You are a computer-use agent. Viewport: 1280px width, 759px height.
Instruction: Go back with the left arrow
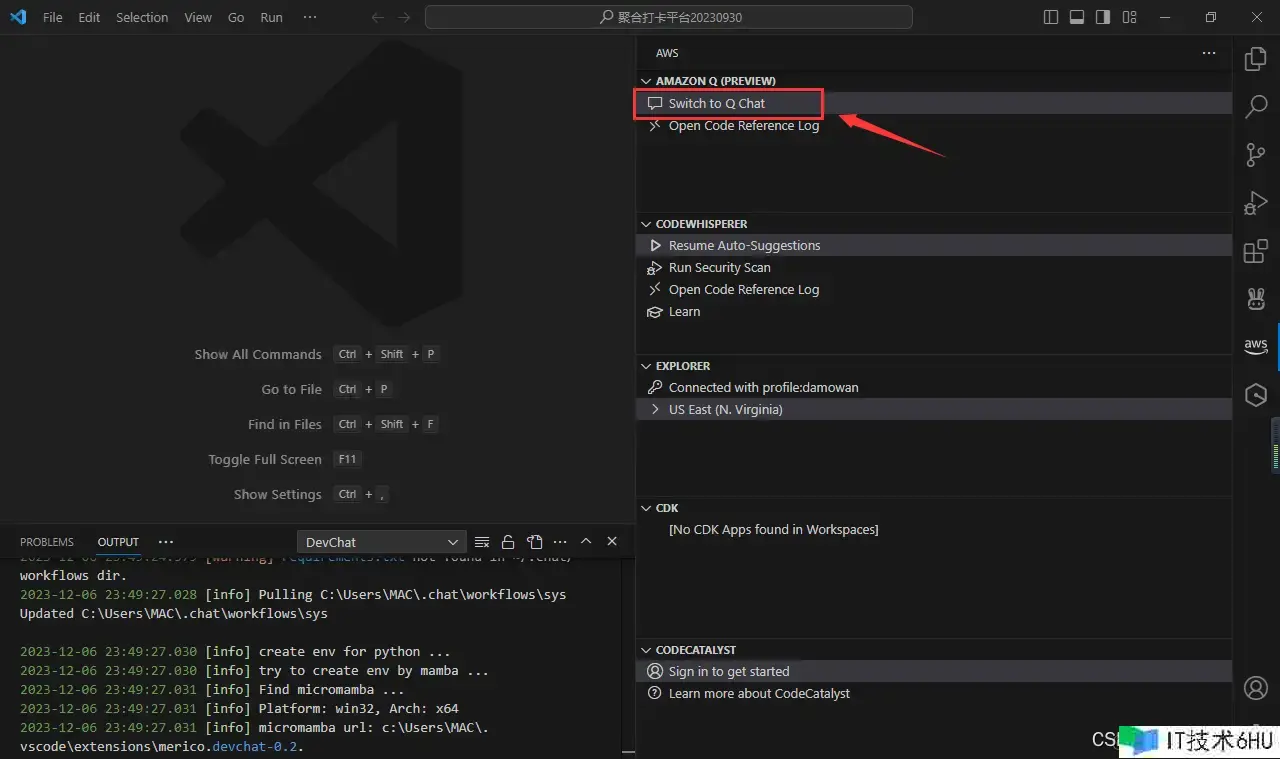[377, 17]
